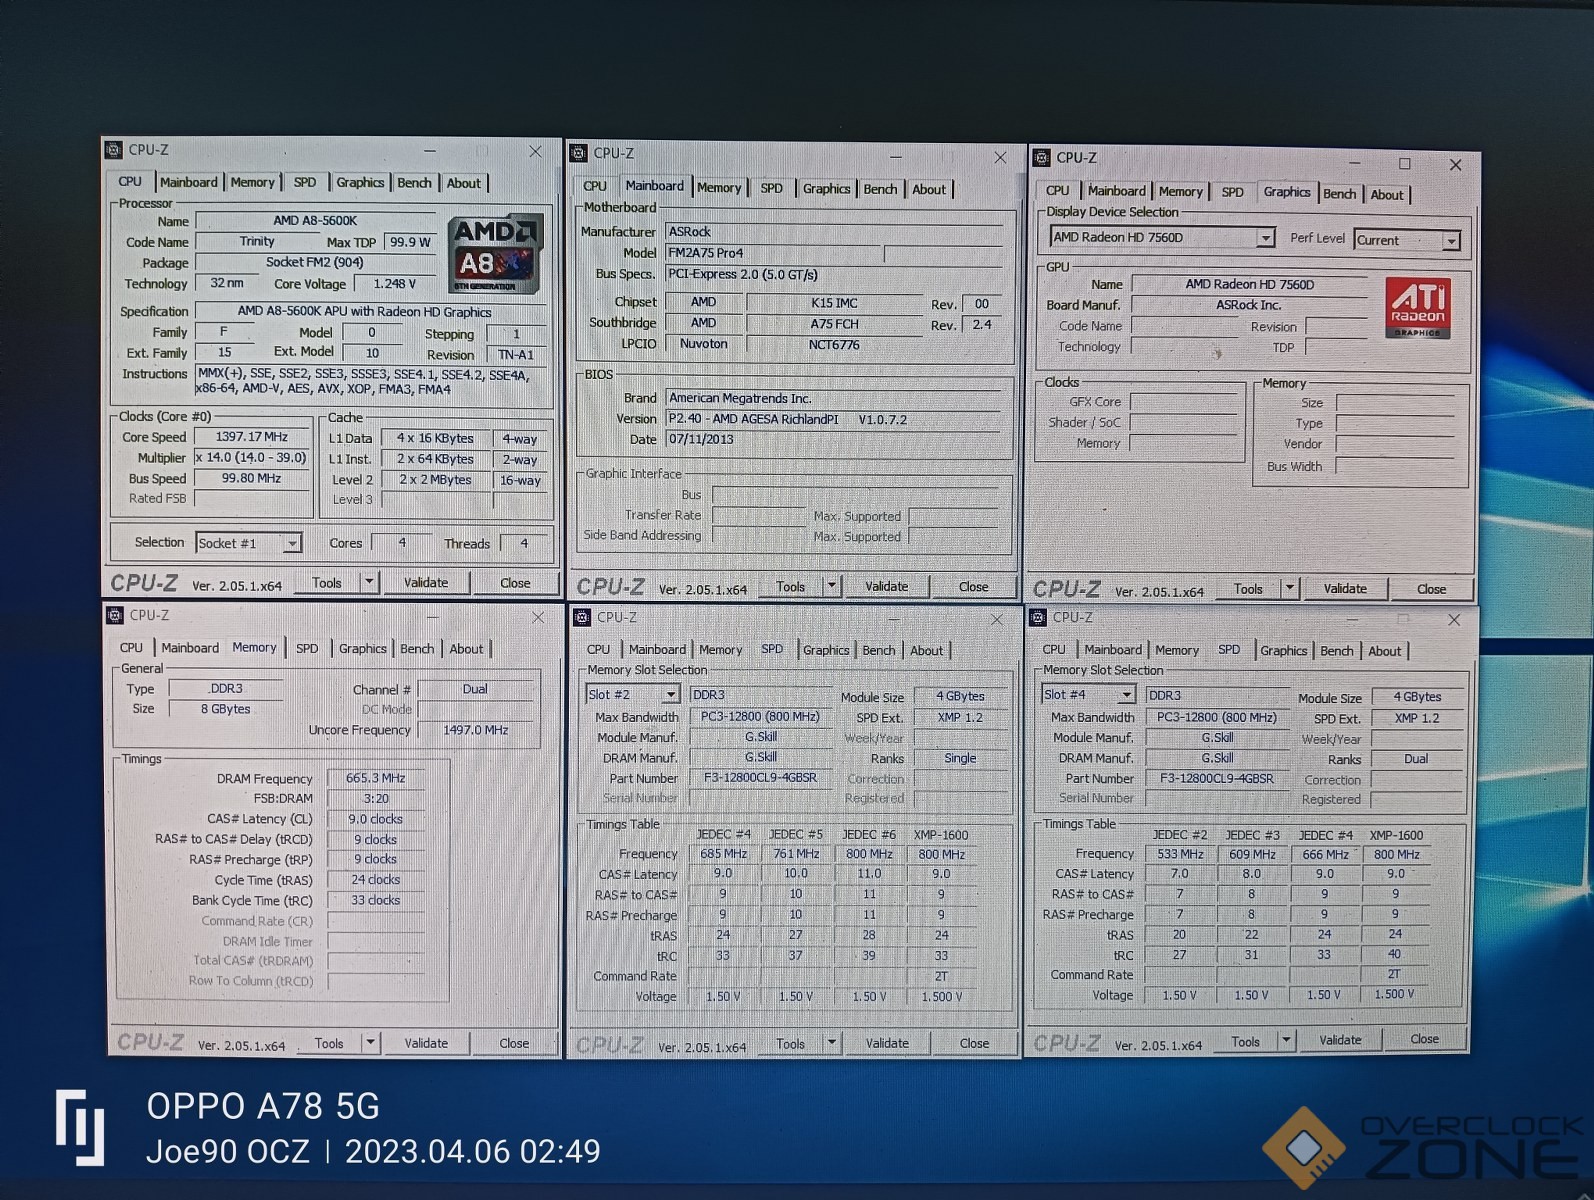Open Tools dropdown arrow in A8-5600K CPU window
Viewport: 1594px width, 1200px height.
[x=369, y=581]
